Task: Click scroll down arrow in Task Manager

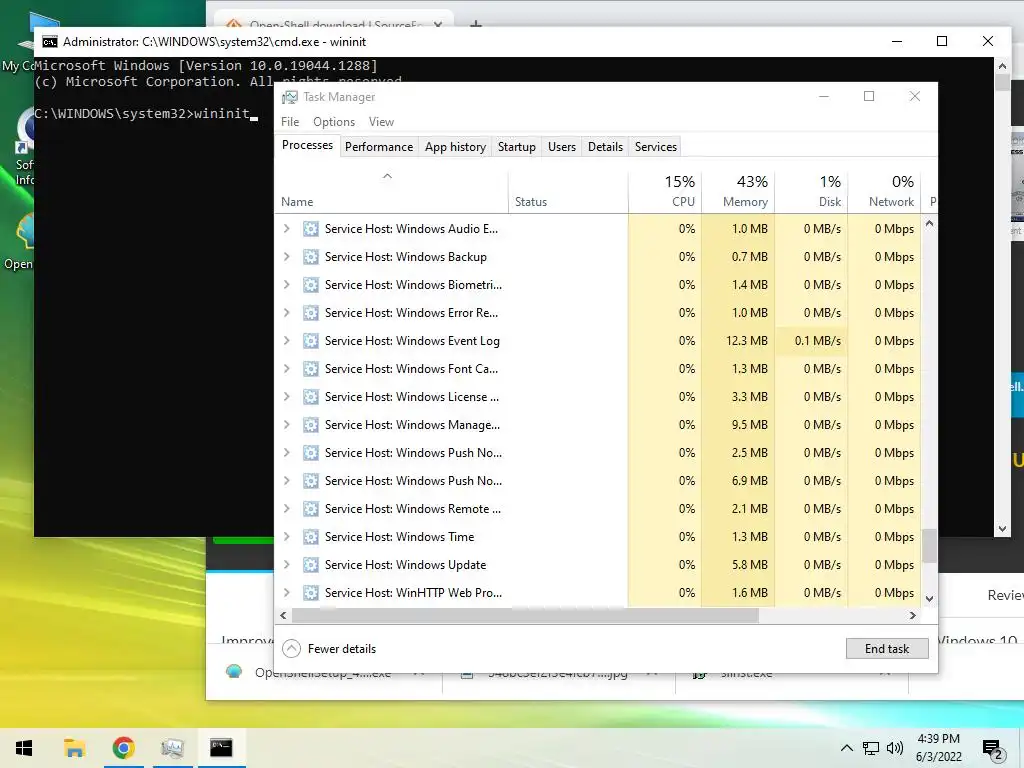Action: [x=929, y=598]
